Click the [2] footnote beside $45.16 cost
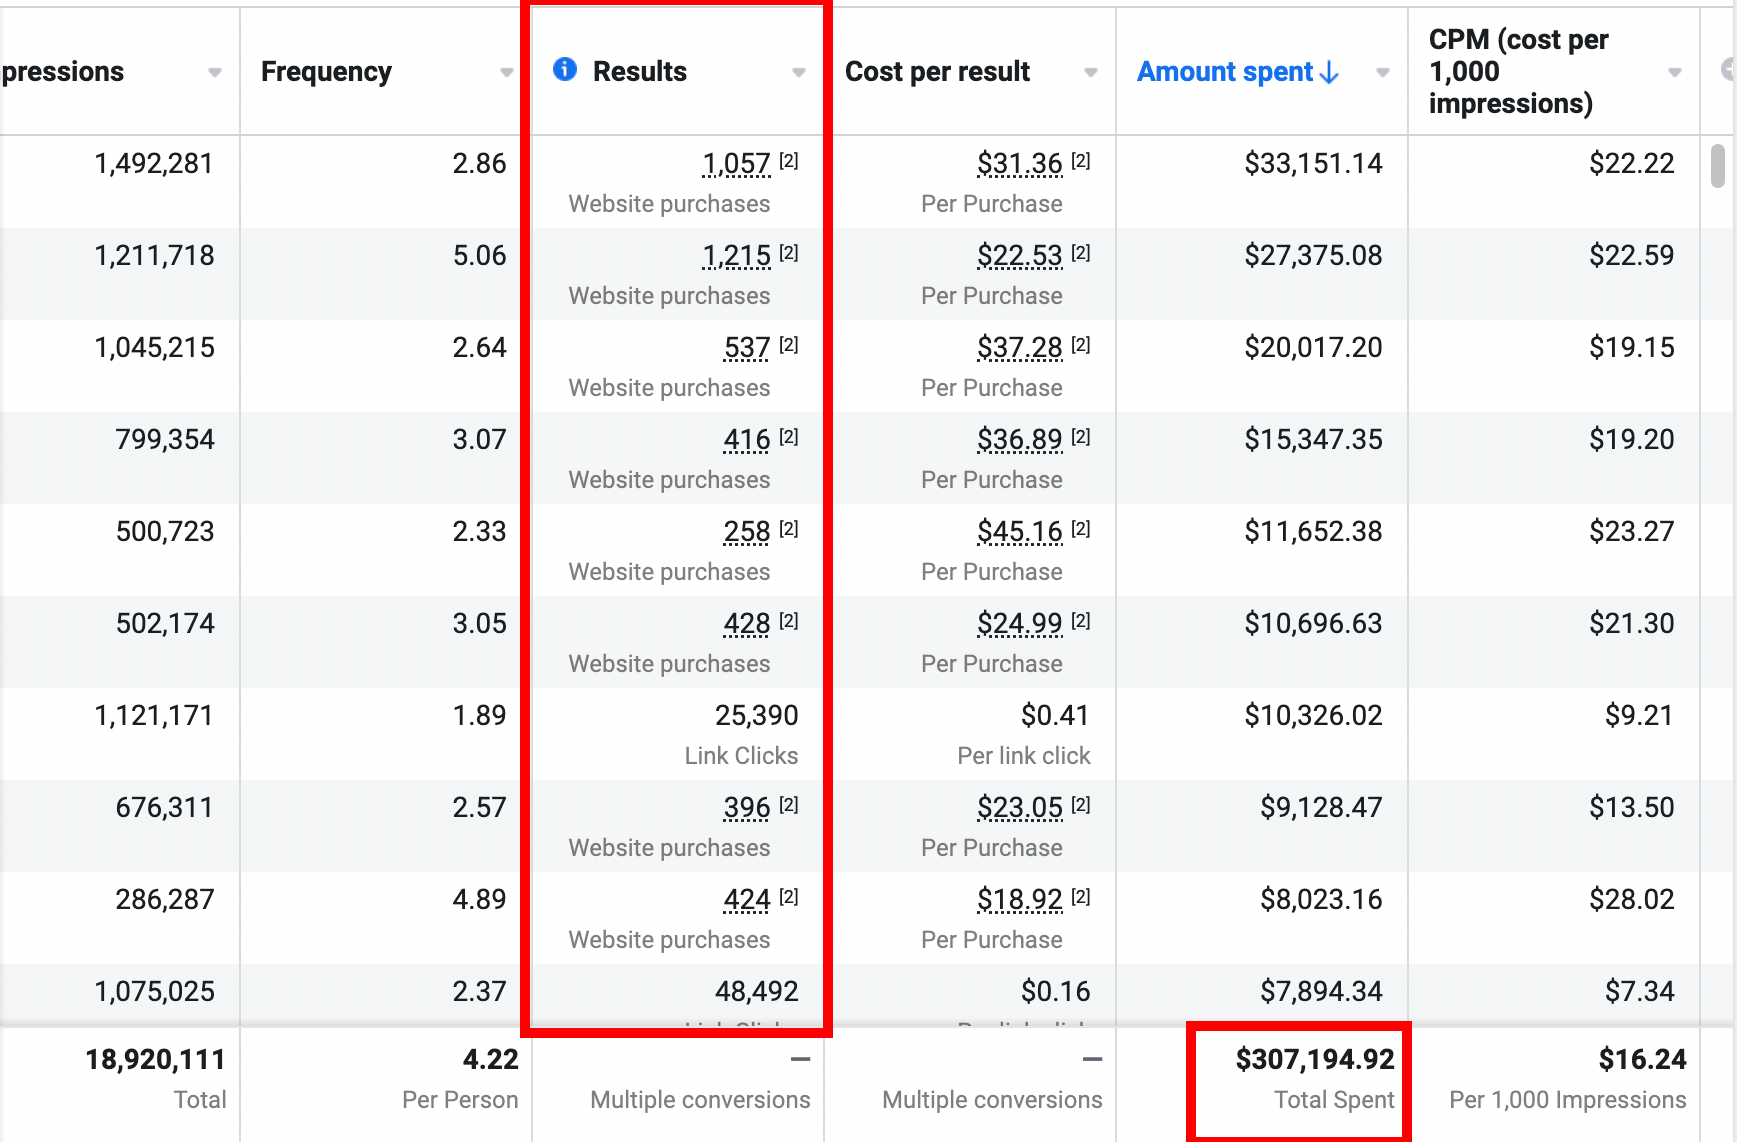Viewport: 1737px width, 1142px height. tap(1081, 529)
